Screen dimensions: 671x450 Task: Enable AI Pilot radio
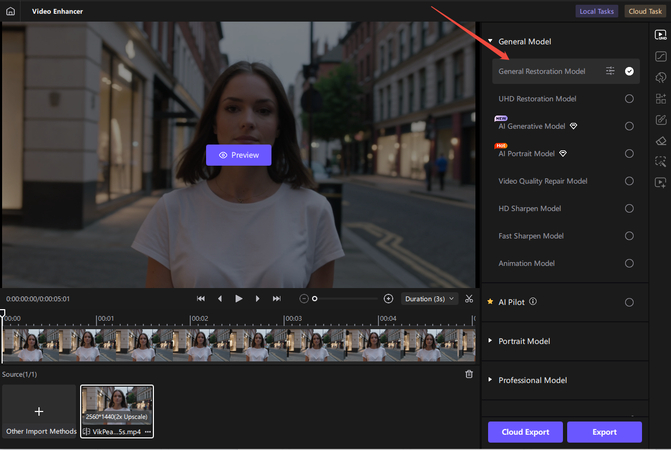point(629,302)
